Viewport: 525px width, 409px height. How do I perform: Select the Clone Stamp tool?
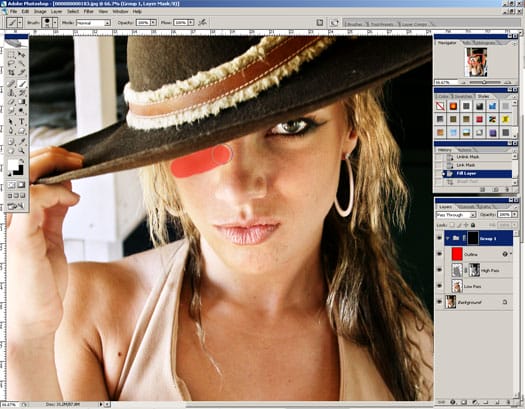[x=11, y=93]
